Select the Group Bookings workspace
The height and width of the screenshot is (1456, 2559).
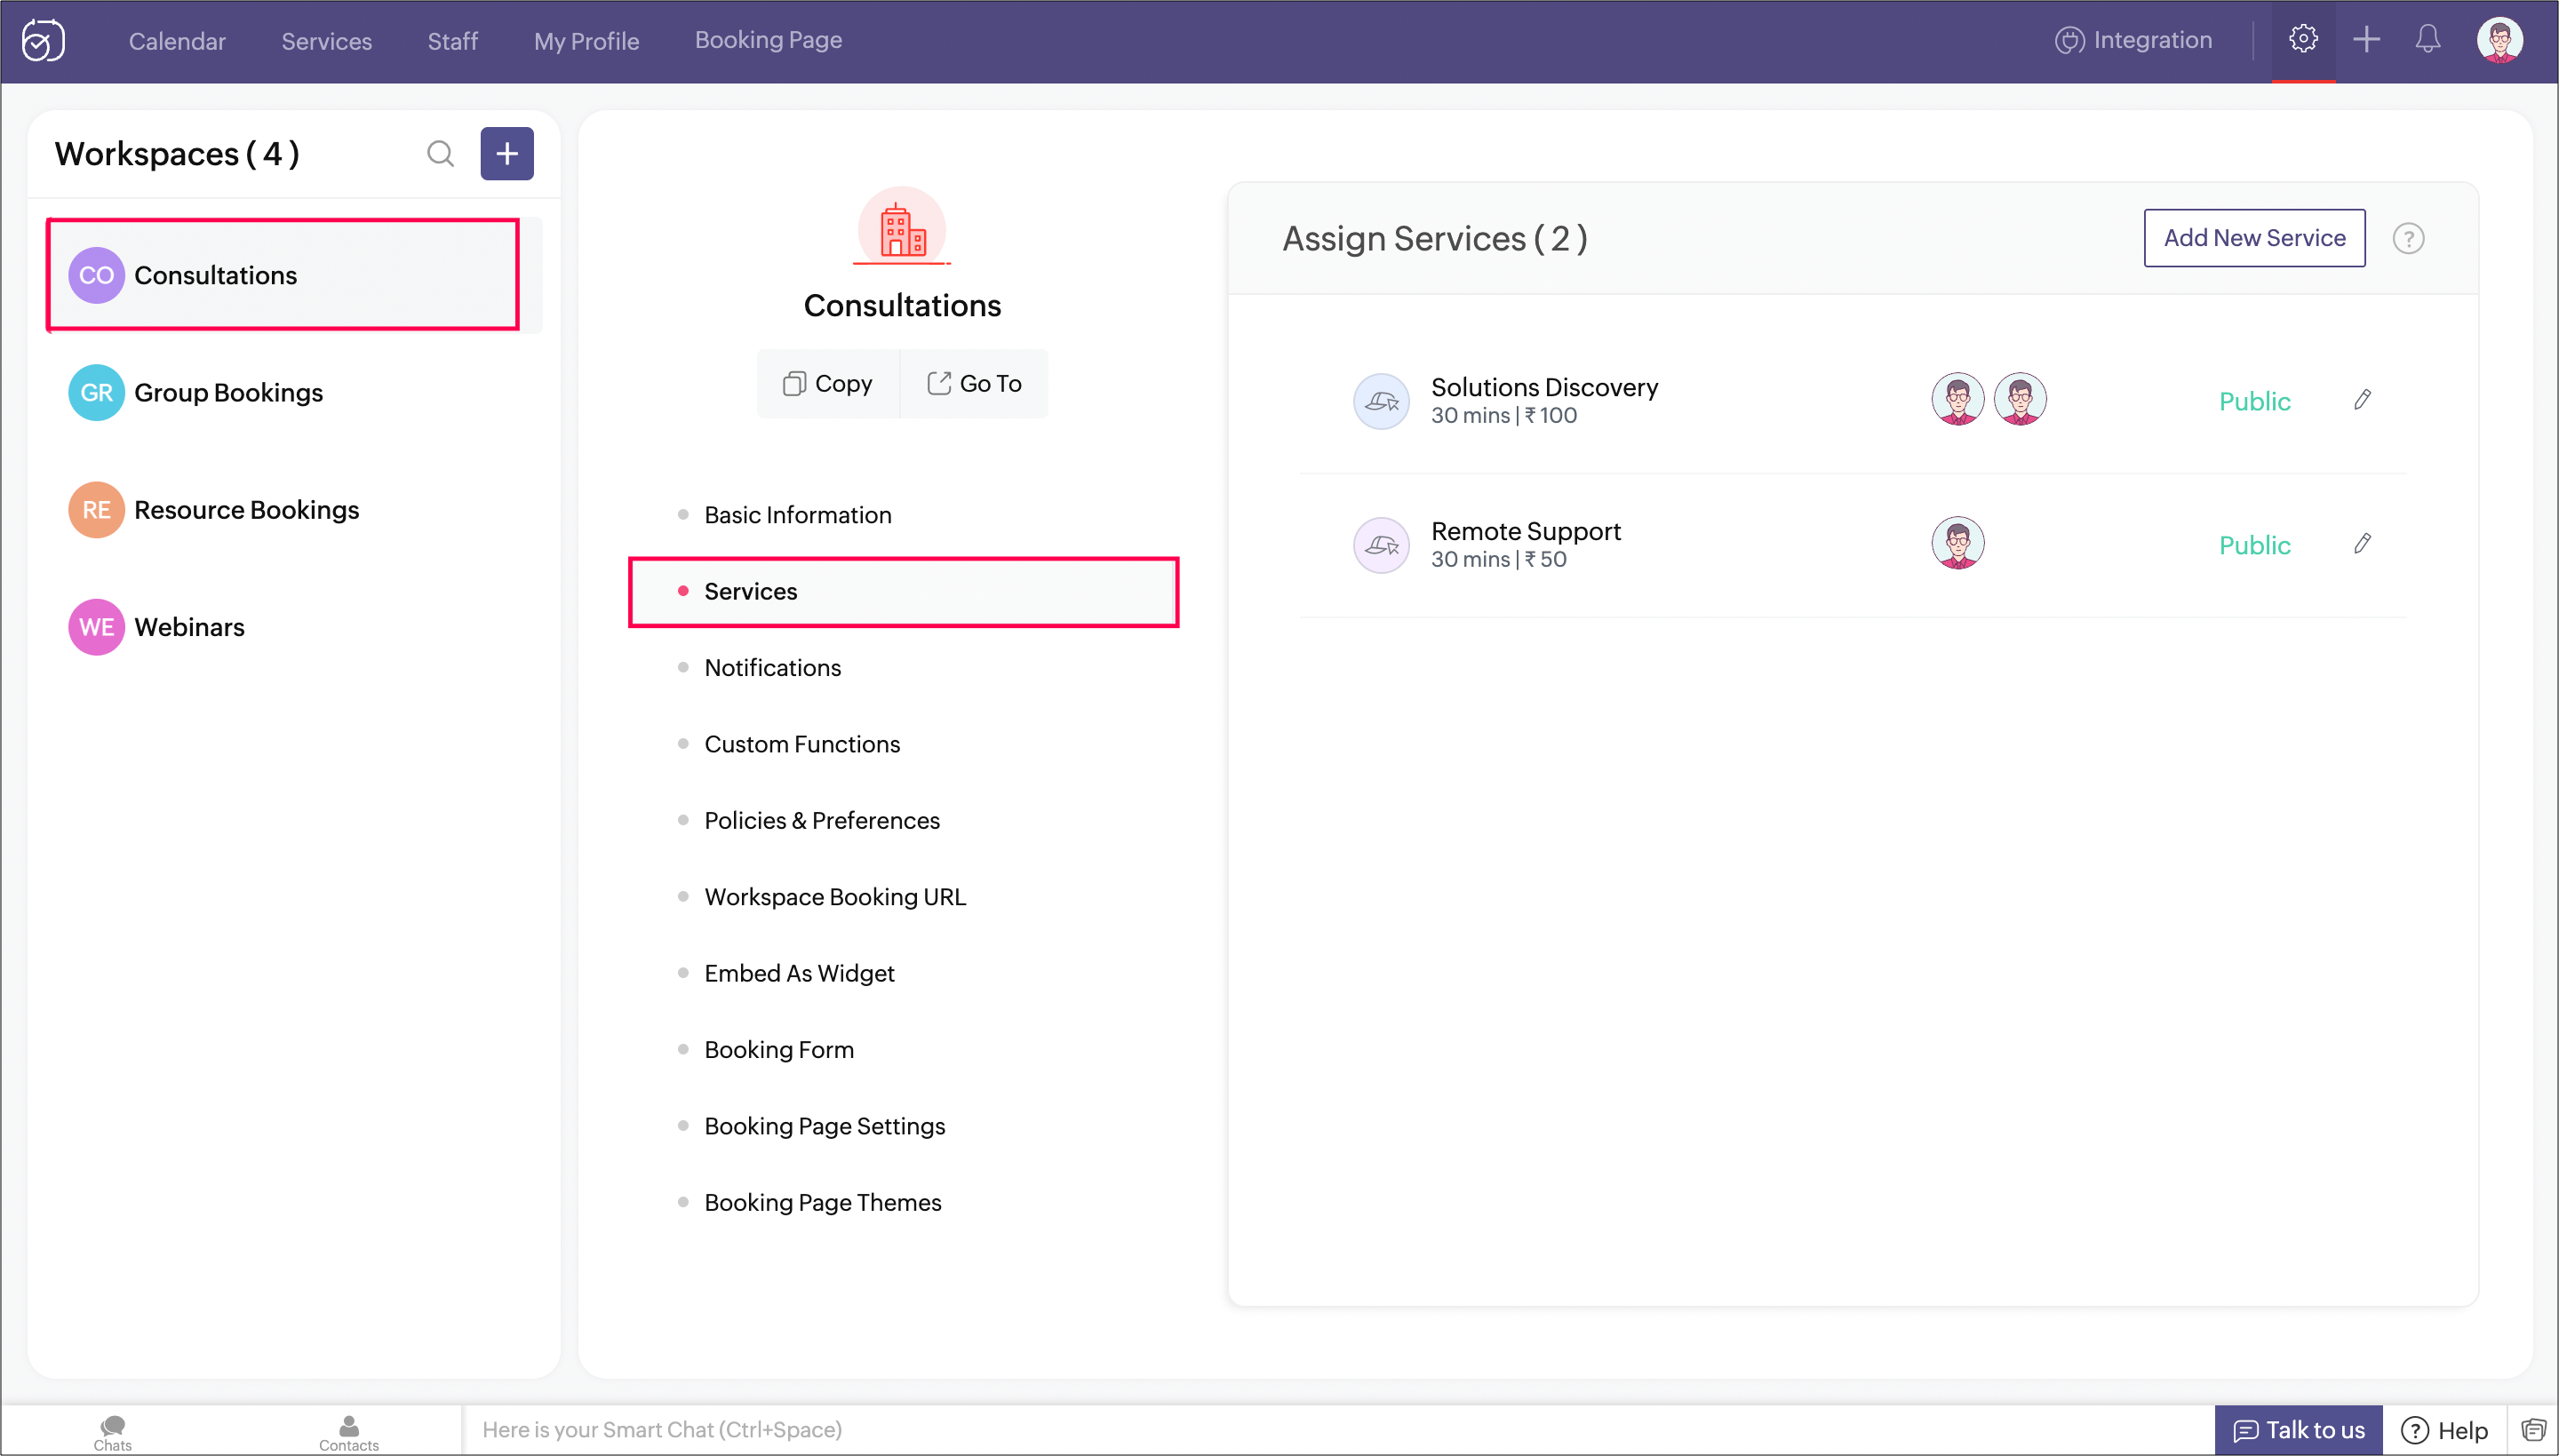(294, 392)
